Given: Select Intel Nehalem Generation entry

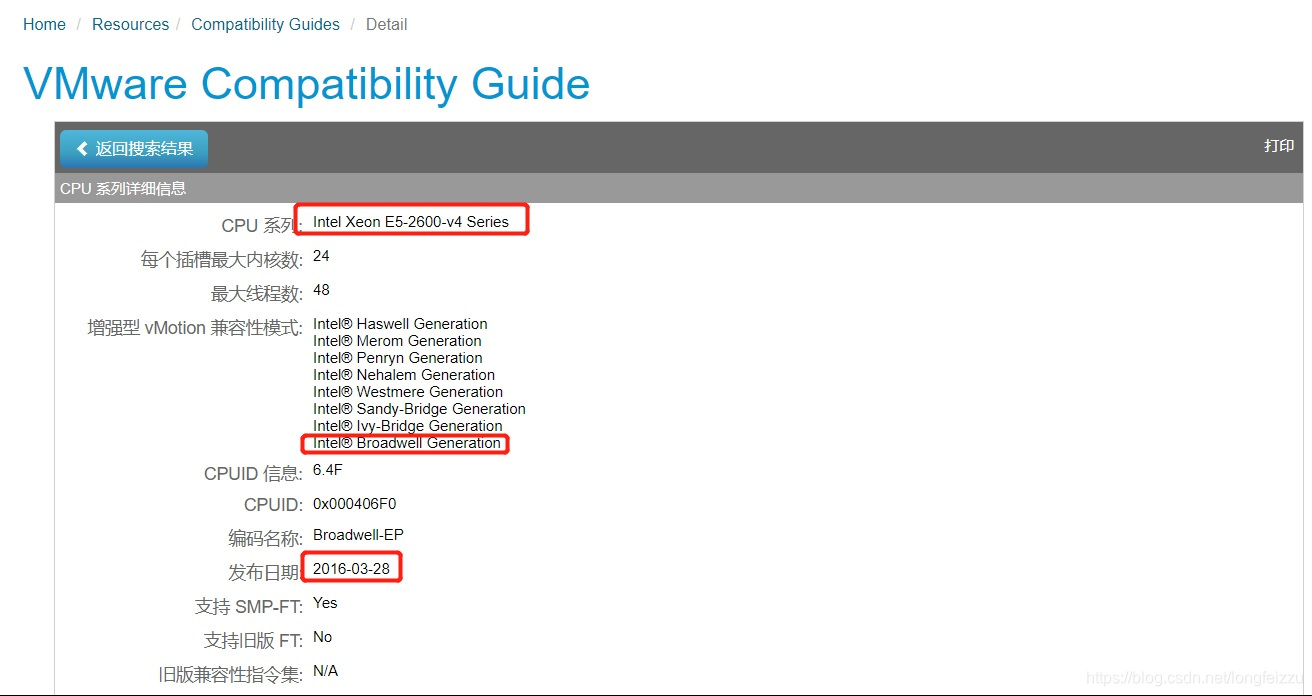Looking at the screenshot, I should [404, 375].
